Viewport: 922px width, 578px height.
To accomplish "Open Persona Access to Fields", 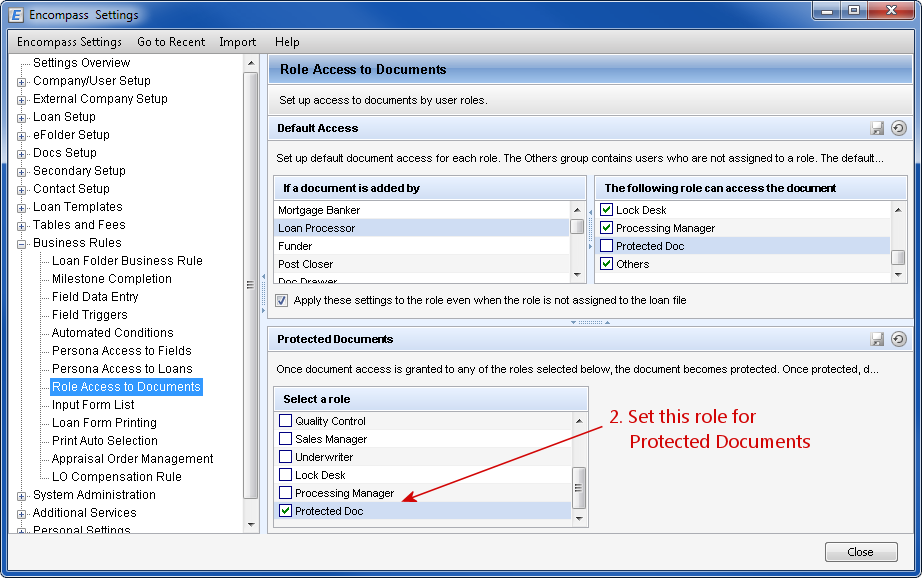I will tap(122, 351).
